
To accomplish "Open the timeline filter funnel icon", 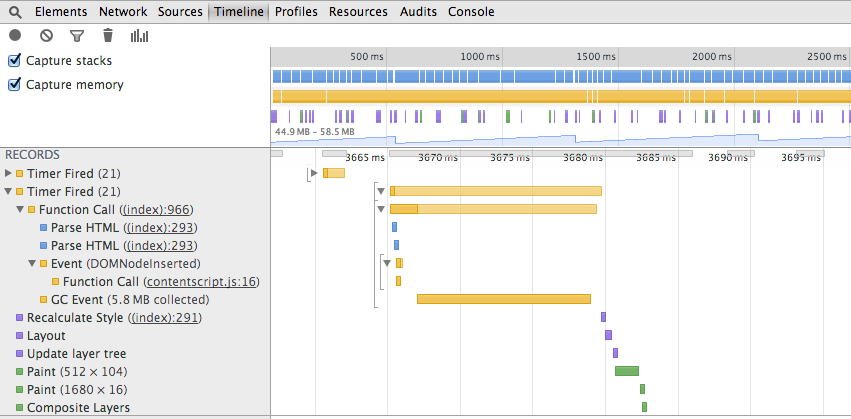I will tap(77, 35).
